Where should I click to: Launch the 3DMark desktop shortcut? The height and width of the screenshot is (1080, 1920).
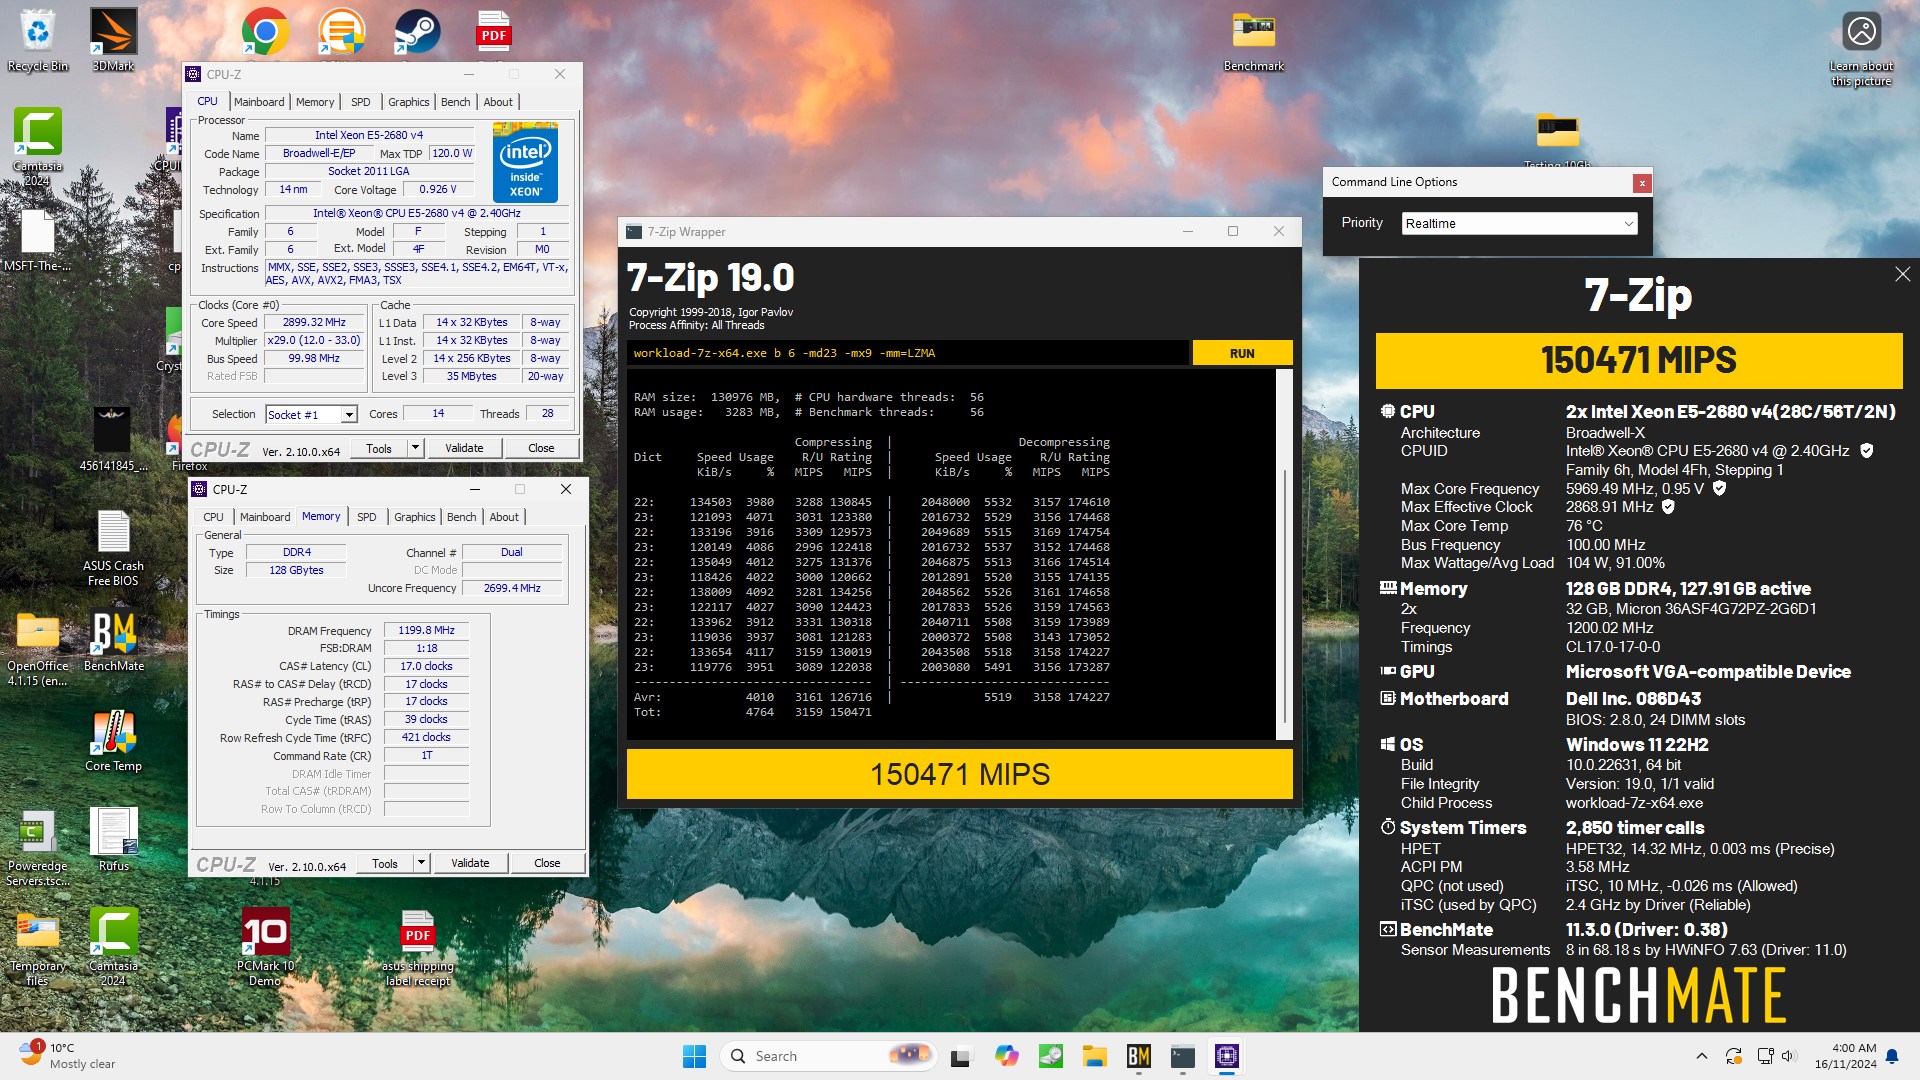113,40
